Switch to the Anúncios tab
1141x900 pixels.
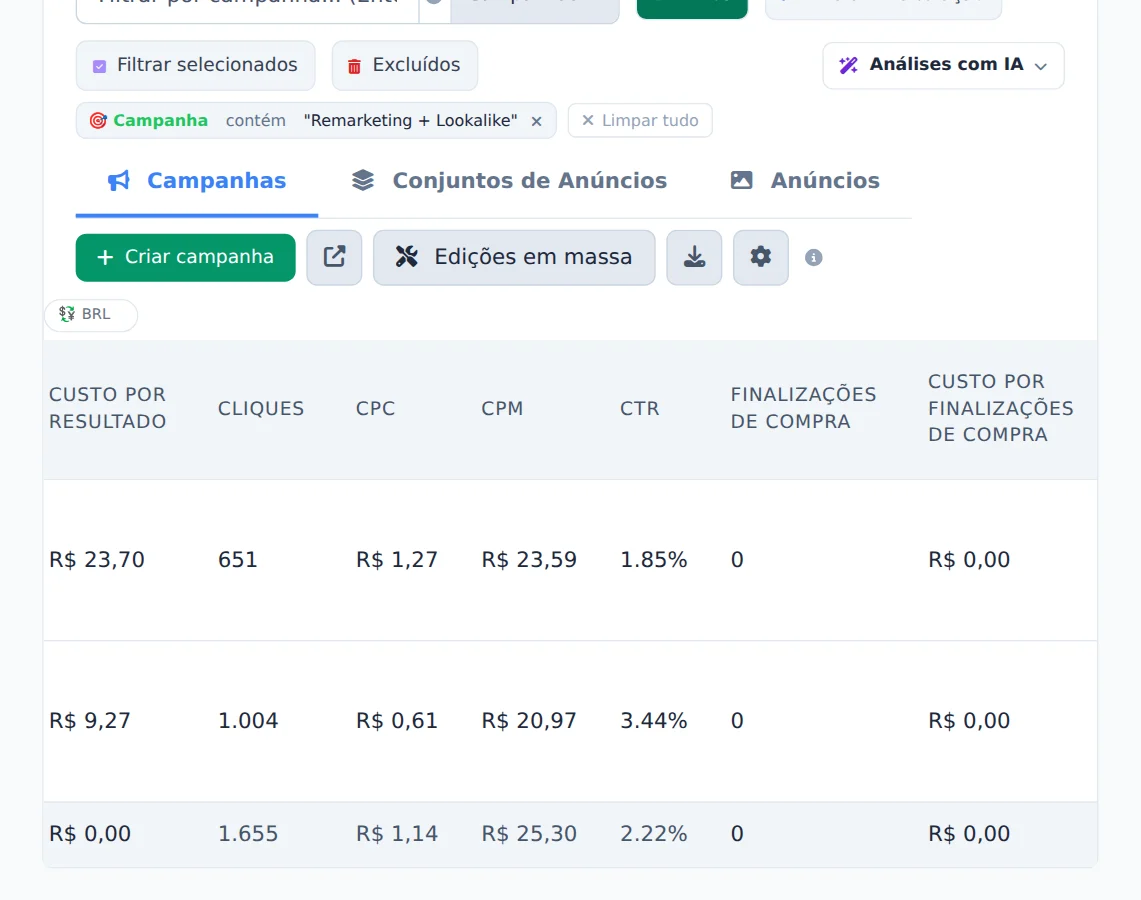pos(805,180)
